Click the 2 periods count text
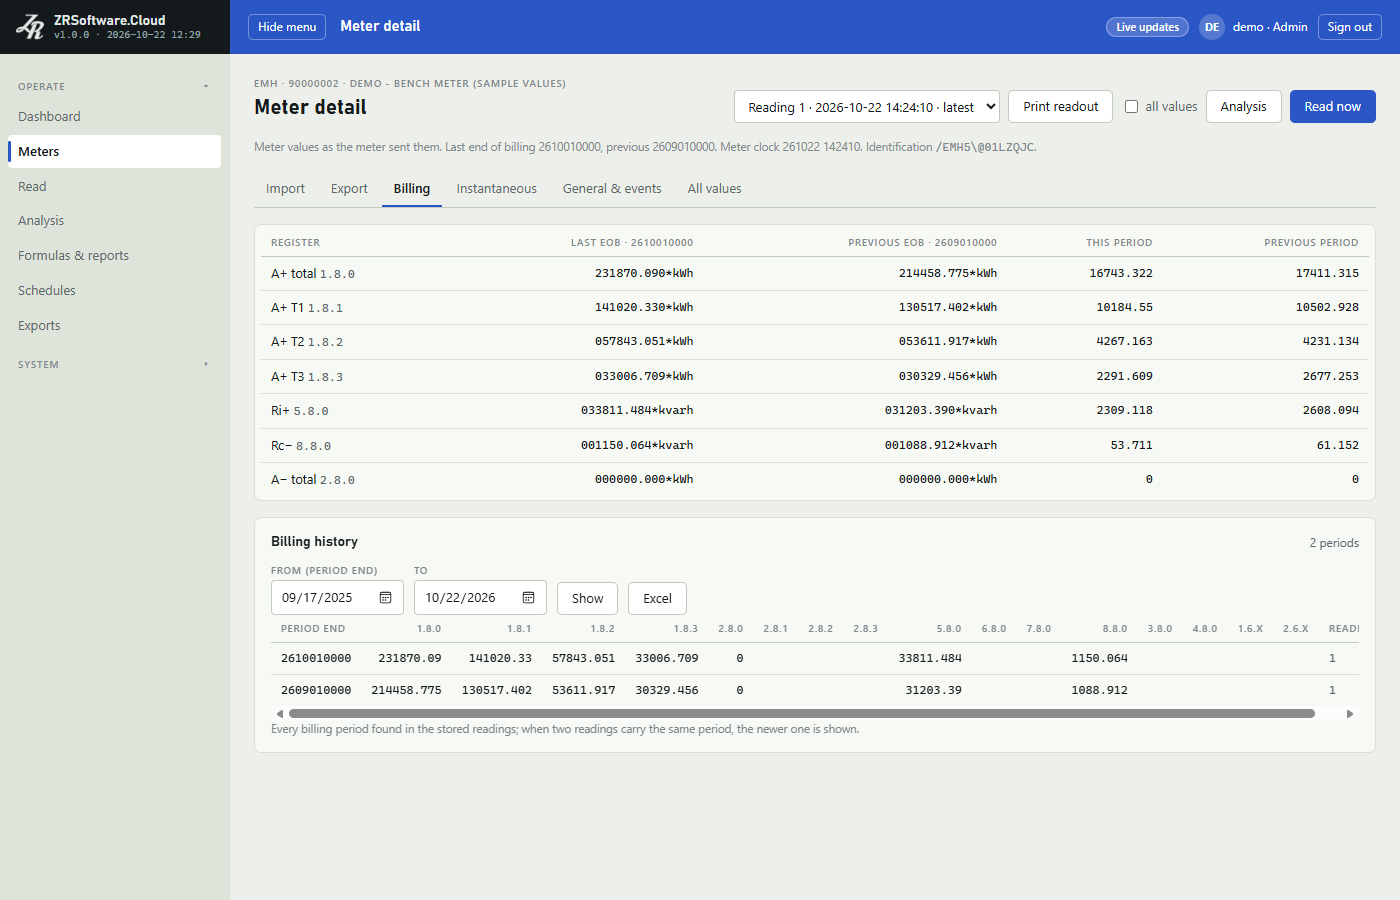Viewport: 1400px width, 900px height. 1334,543
